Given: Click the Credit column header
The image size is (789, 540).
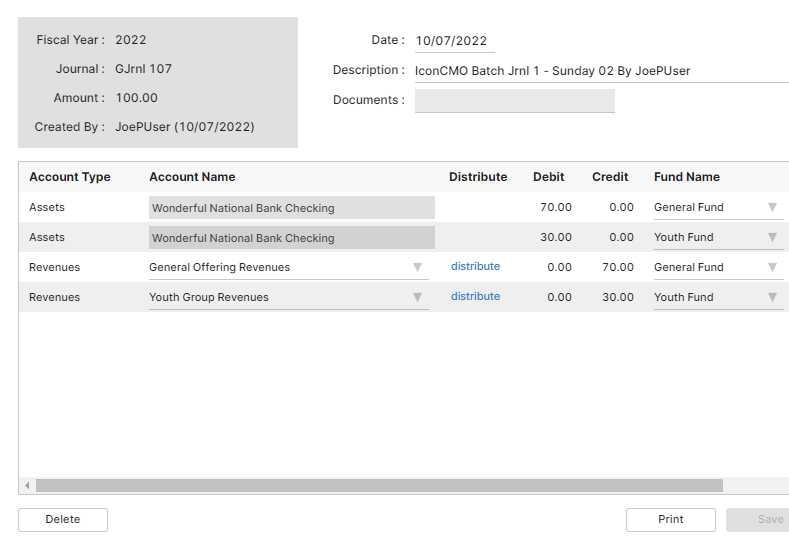Looking at the screenshot, I should pyautogui.click(x=610, y=177).
